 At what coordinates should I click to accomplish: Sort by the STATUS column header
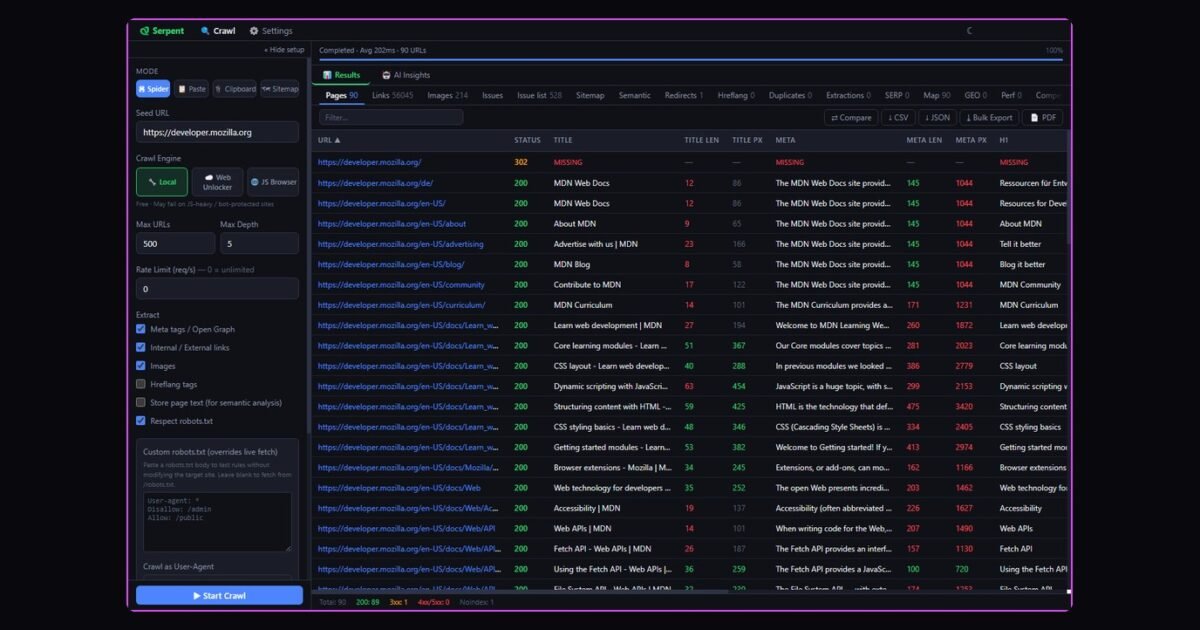[527, 140]
